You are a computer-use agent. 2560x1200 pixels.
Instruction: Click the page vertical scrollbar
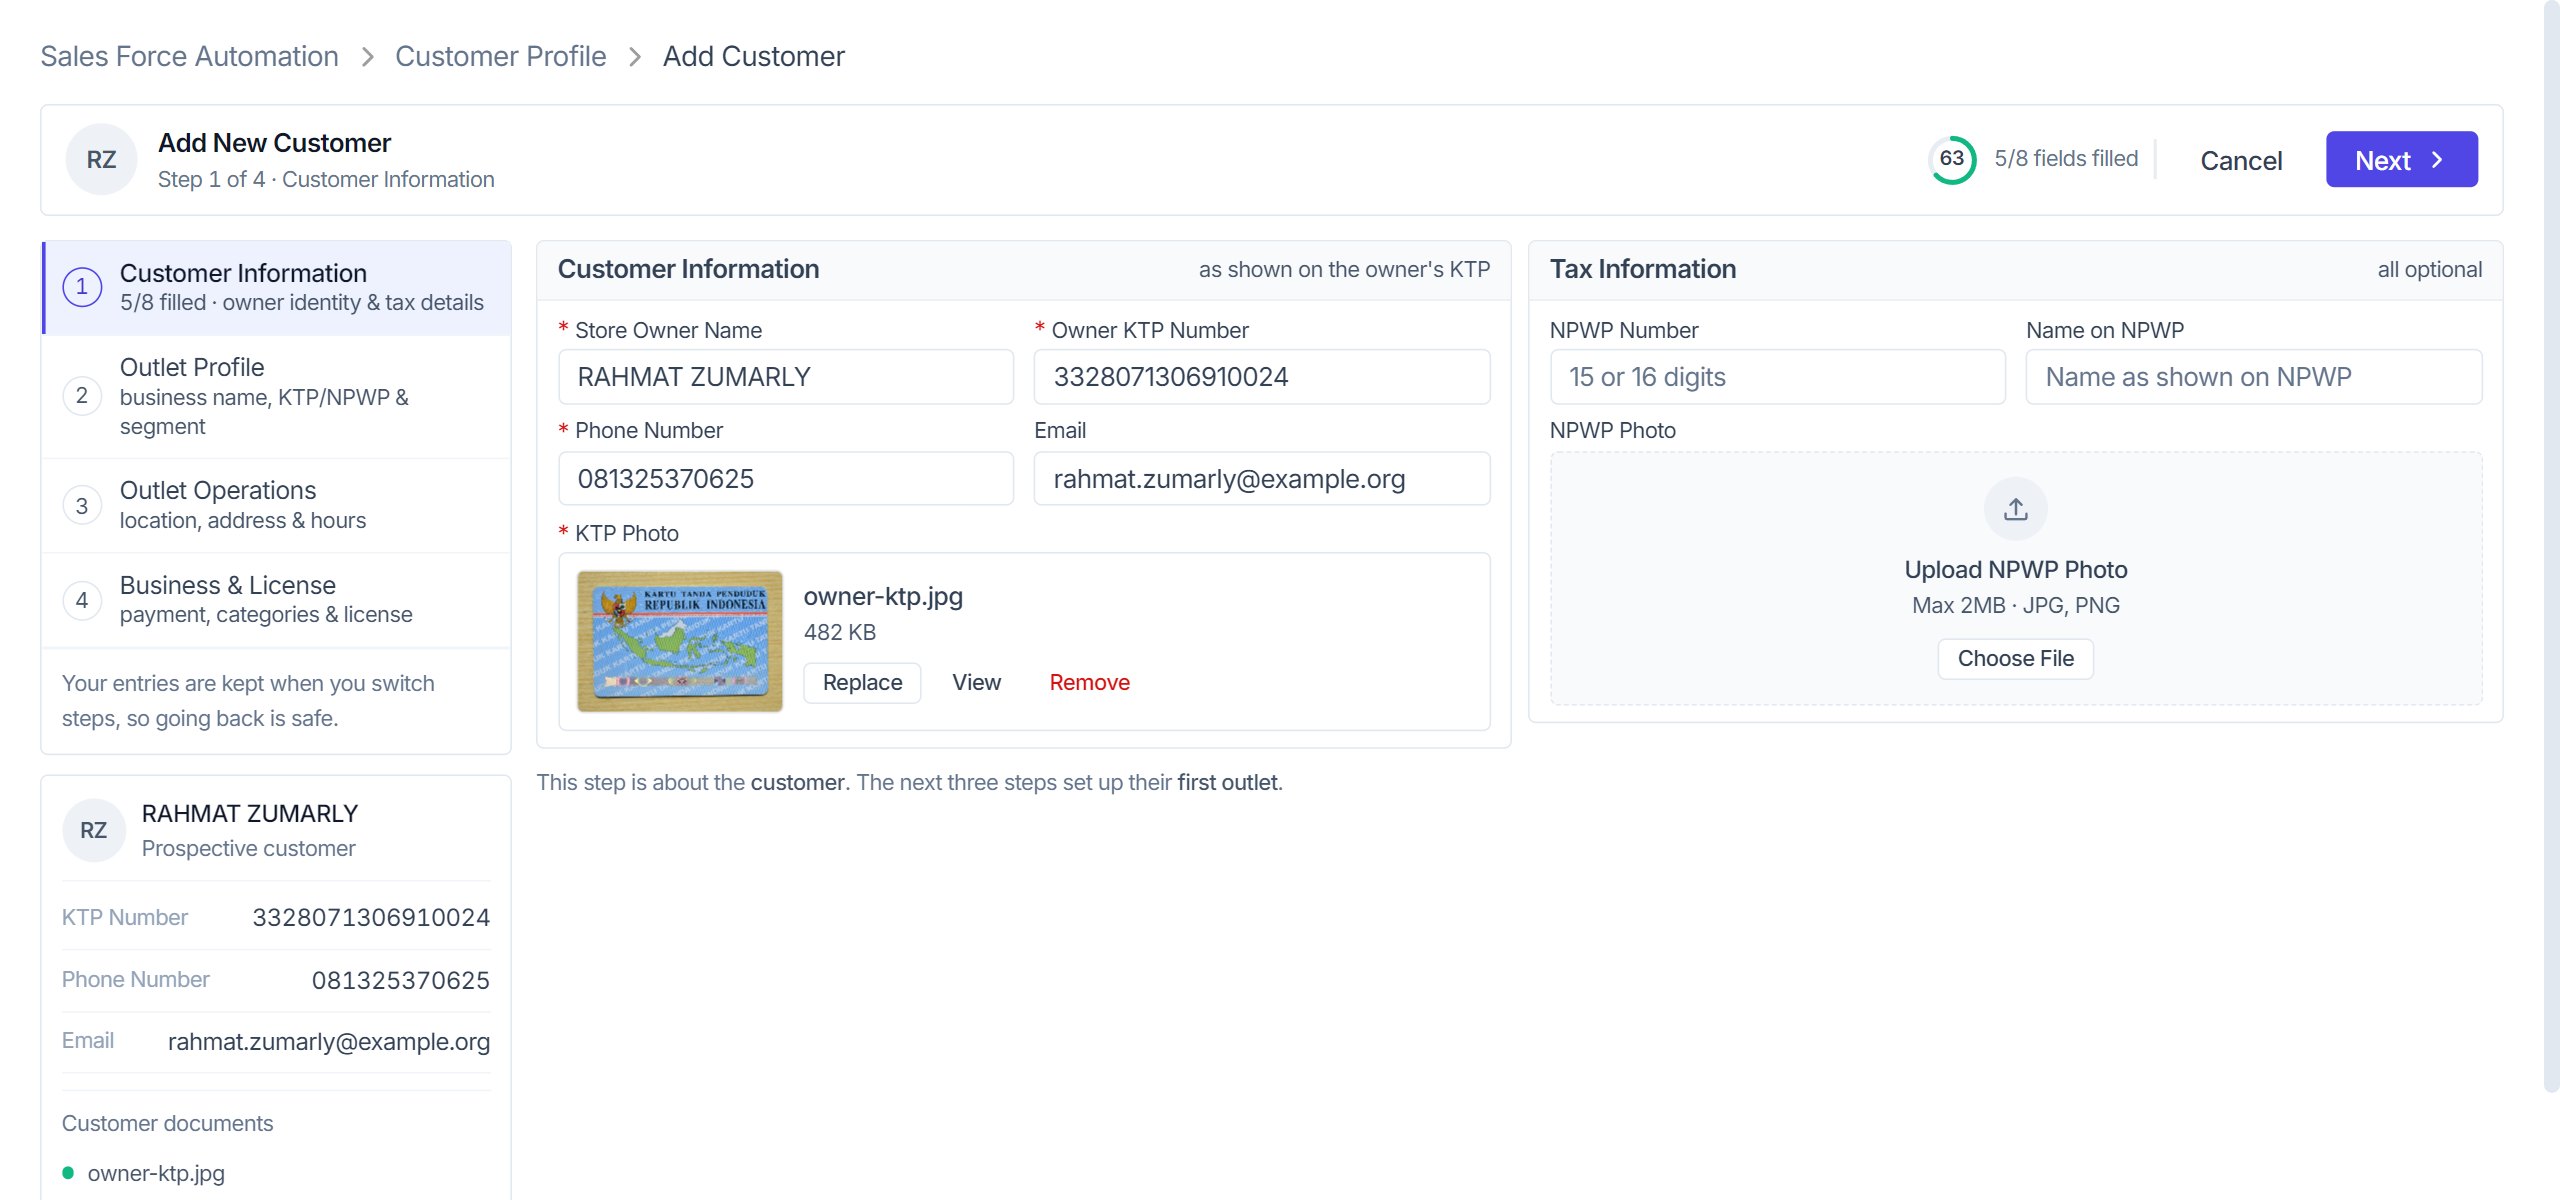pyautogui.click(x=2551, y=547)
